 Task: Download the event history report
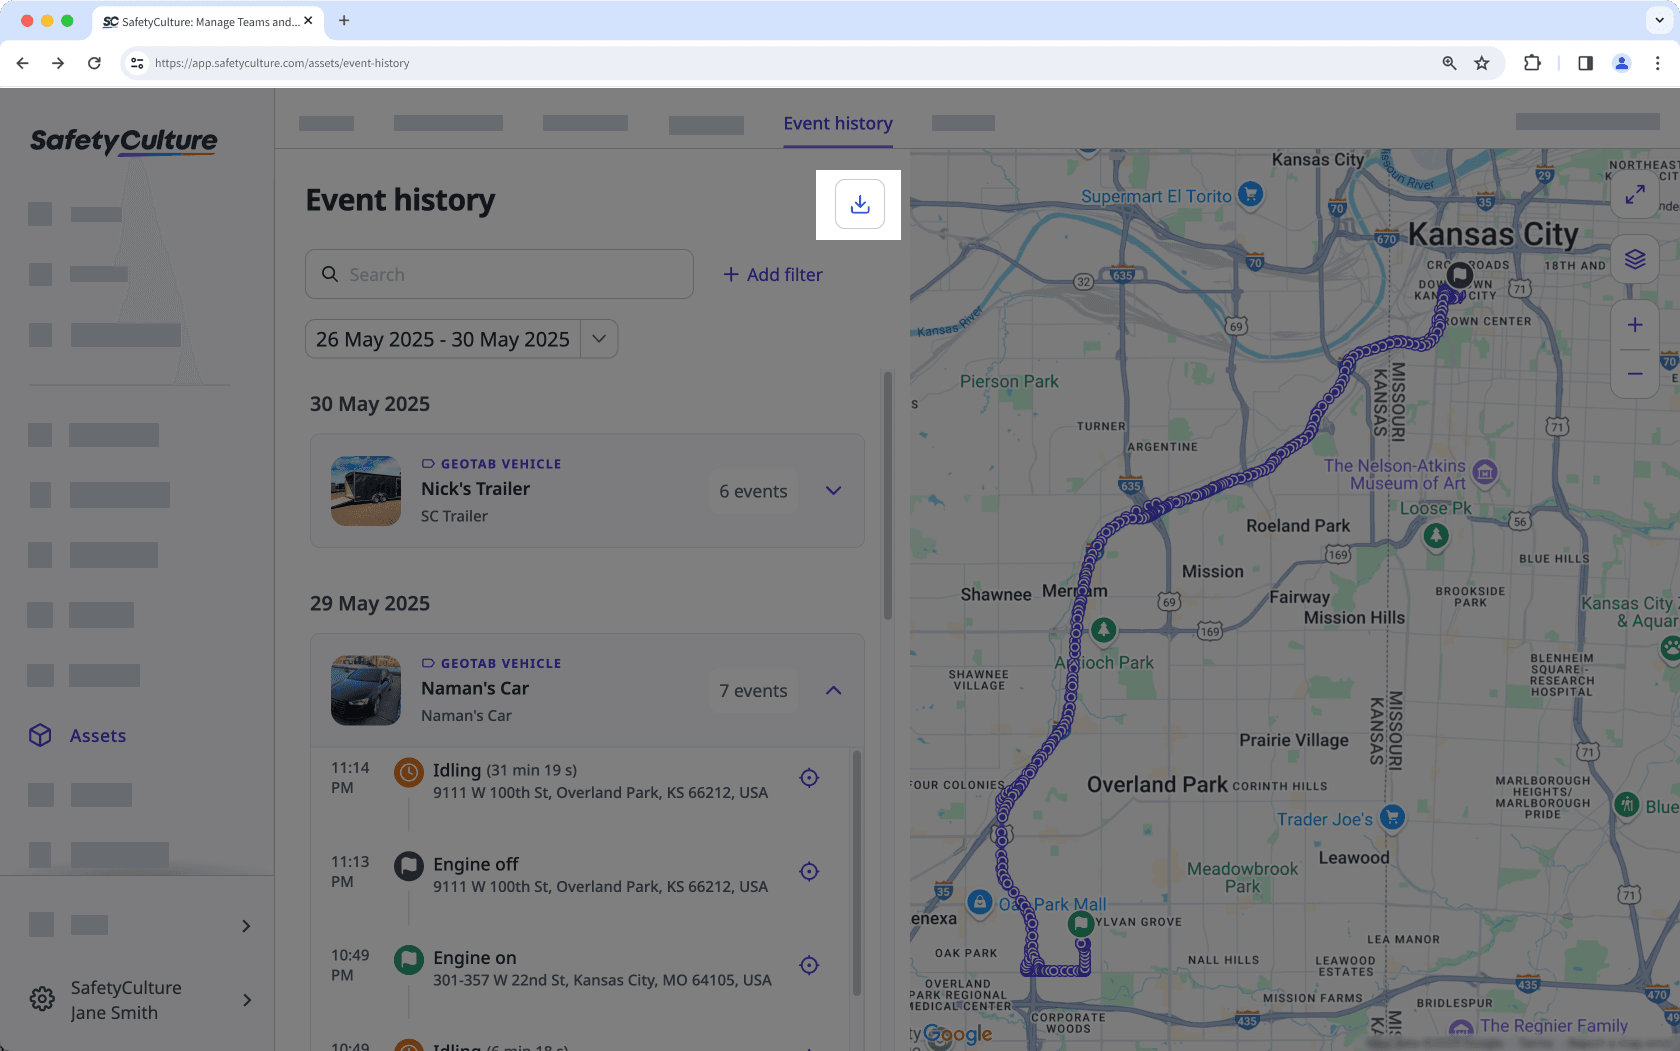[859, 204]
